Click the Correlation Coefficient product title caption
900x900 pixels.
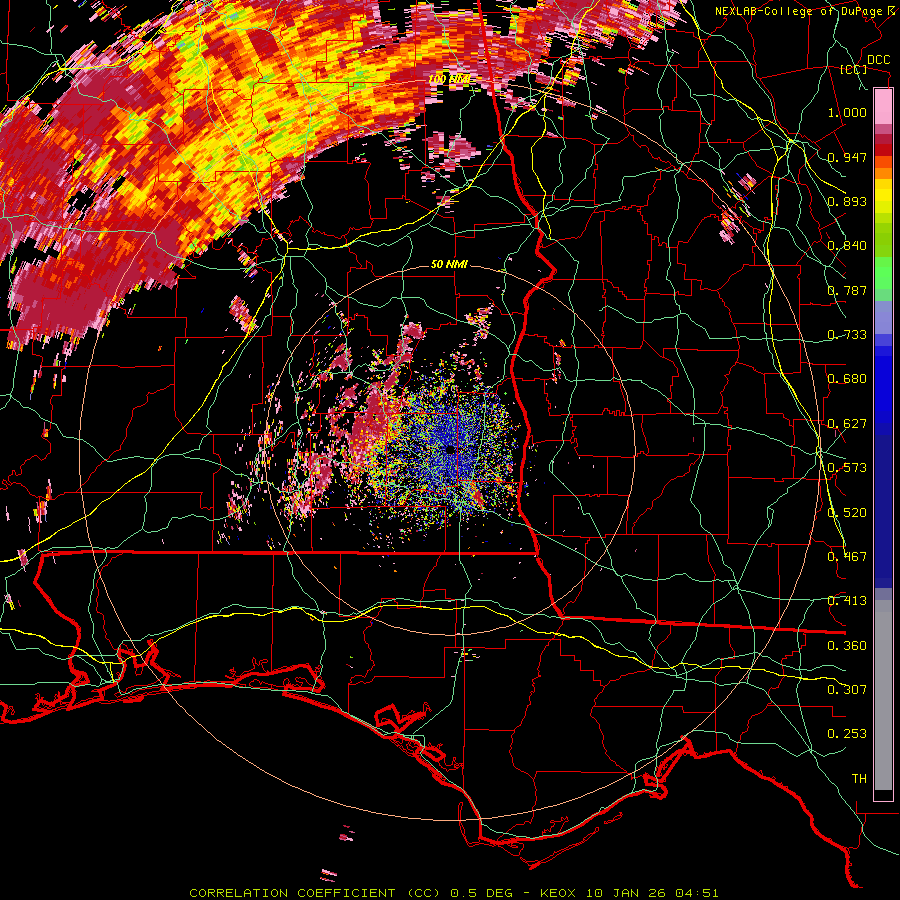coord(454,893)
